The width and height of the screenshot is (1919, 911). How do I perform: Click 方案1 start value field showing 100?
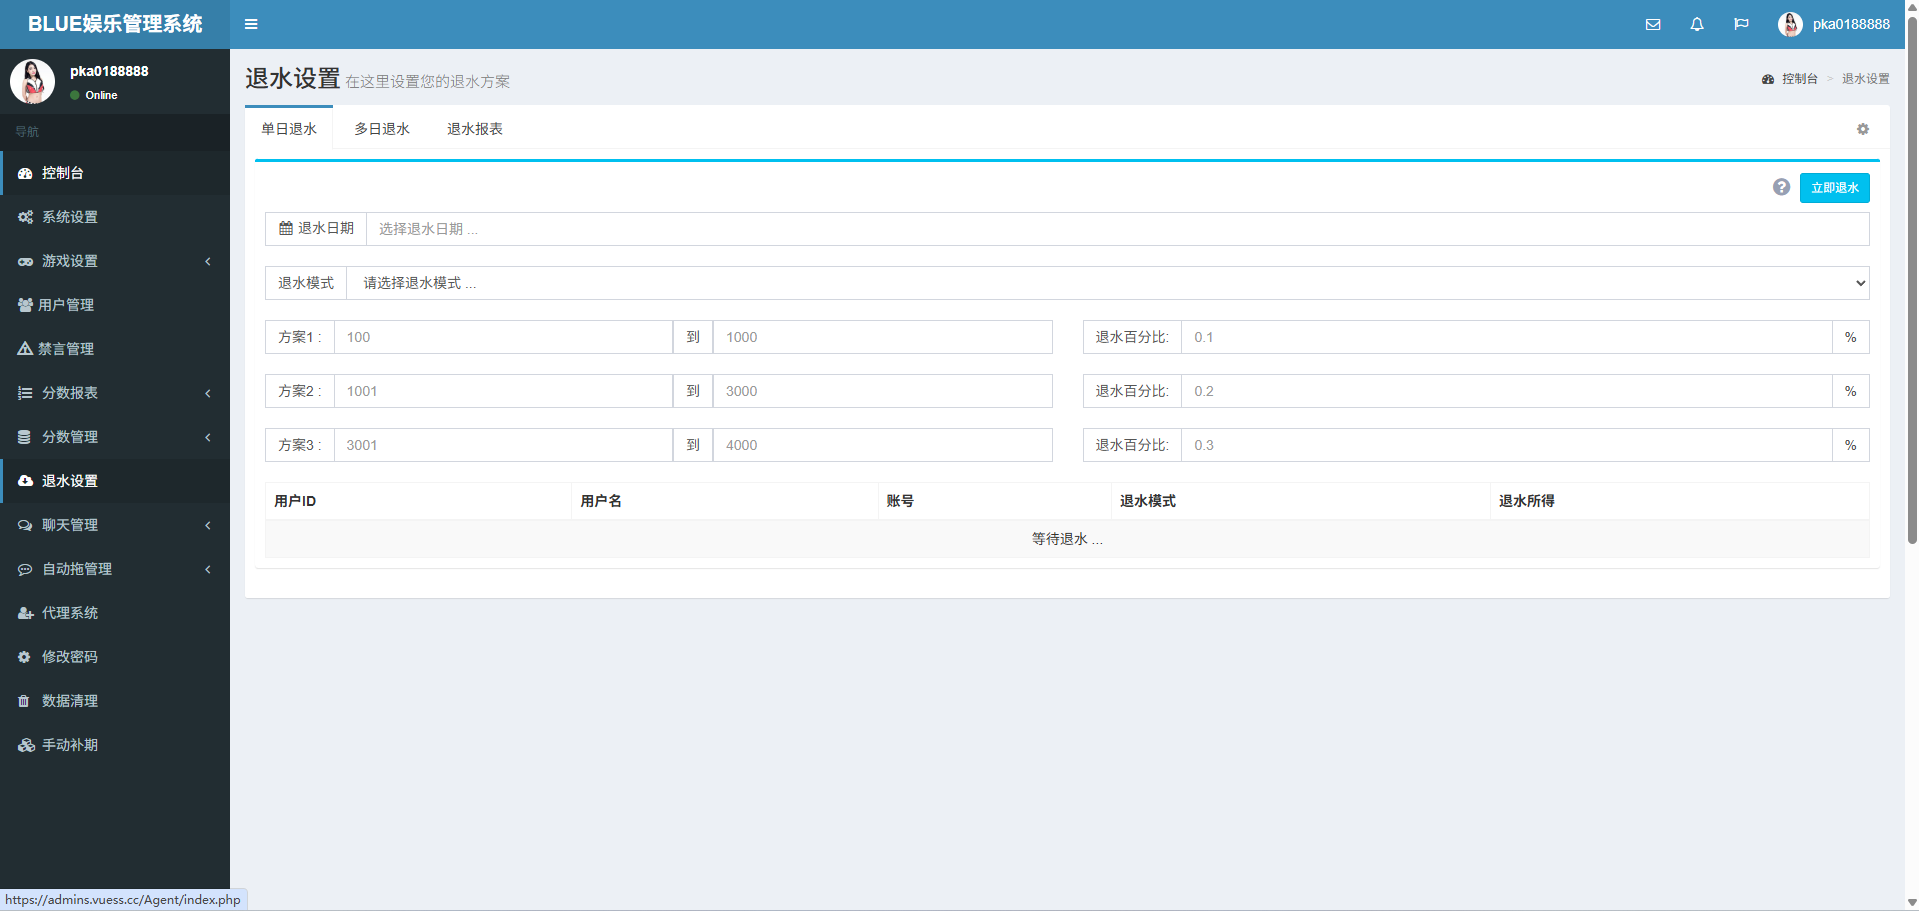[x=503, y=337]
